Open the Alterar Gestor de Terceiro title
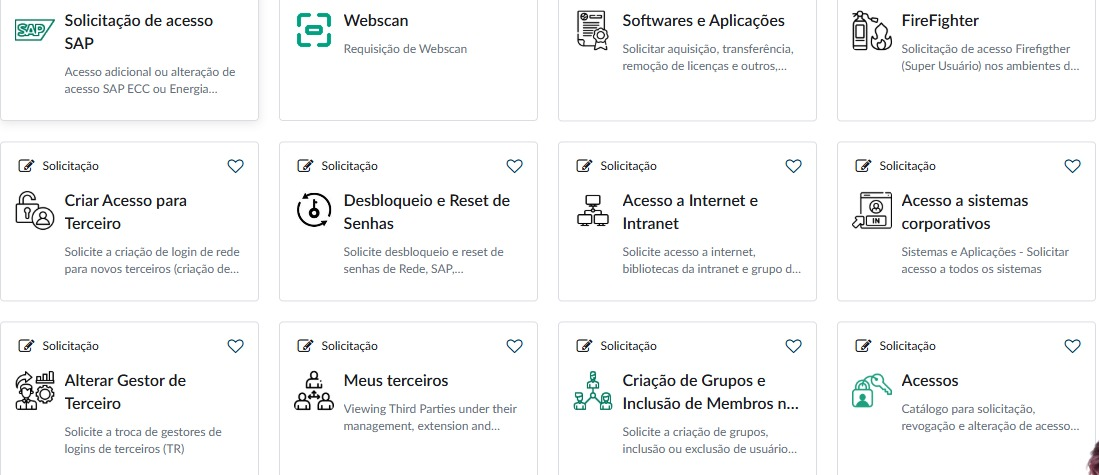This screenshot has height=475, width=1099. point(125,392)
